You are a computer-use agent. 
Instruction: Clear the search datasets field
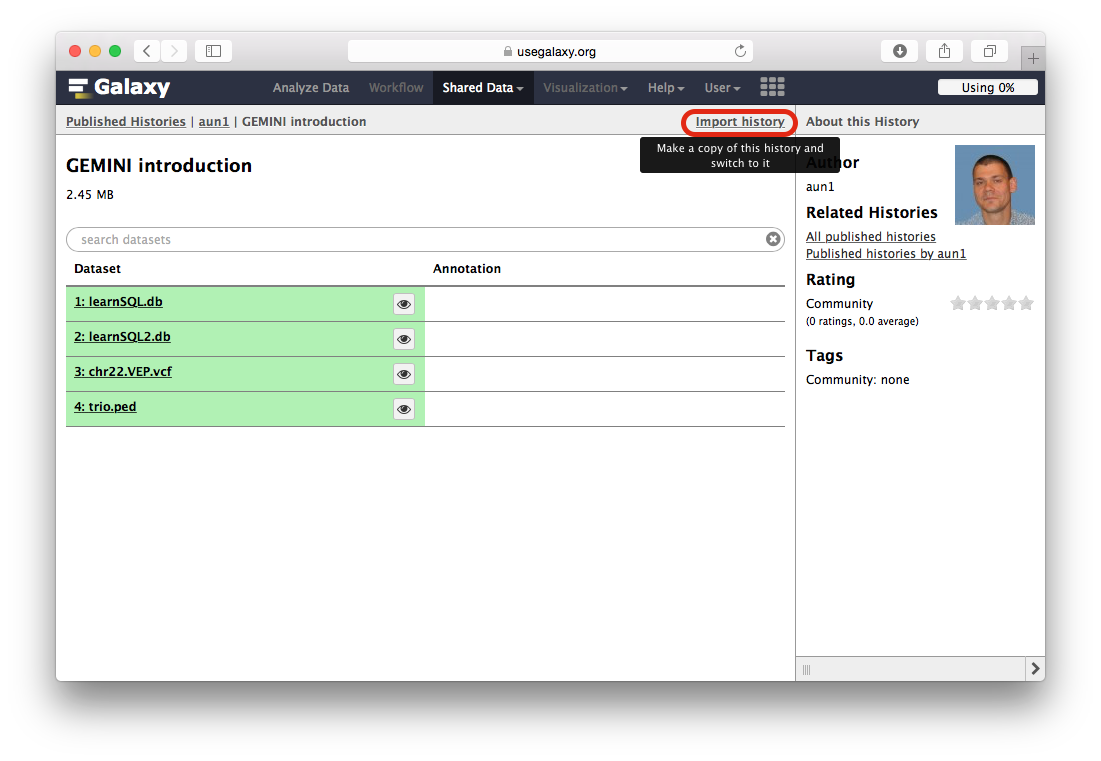click(x=773, y=239)
